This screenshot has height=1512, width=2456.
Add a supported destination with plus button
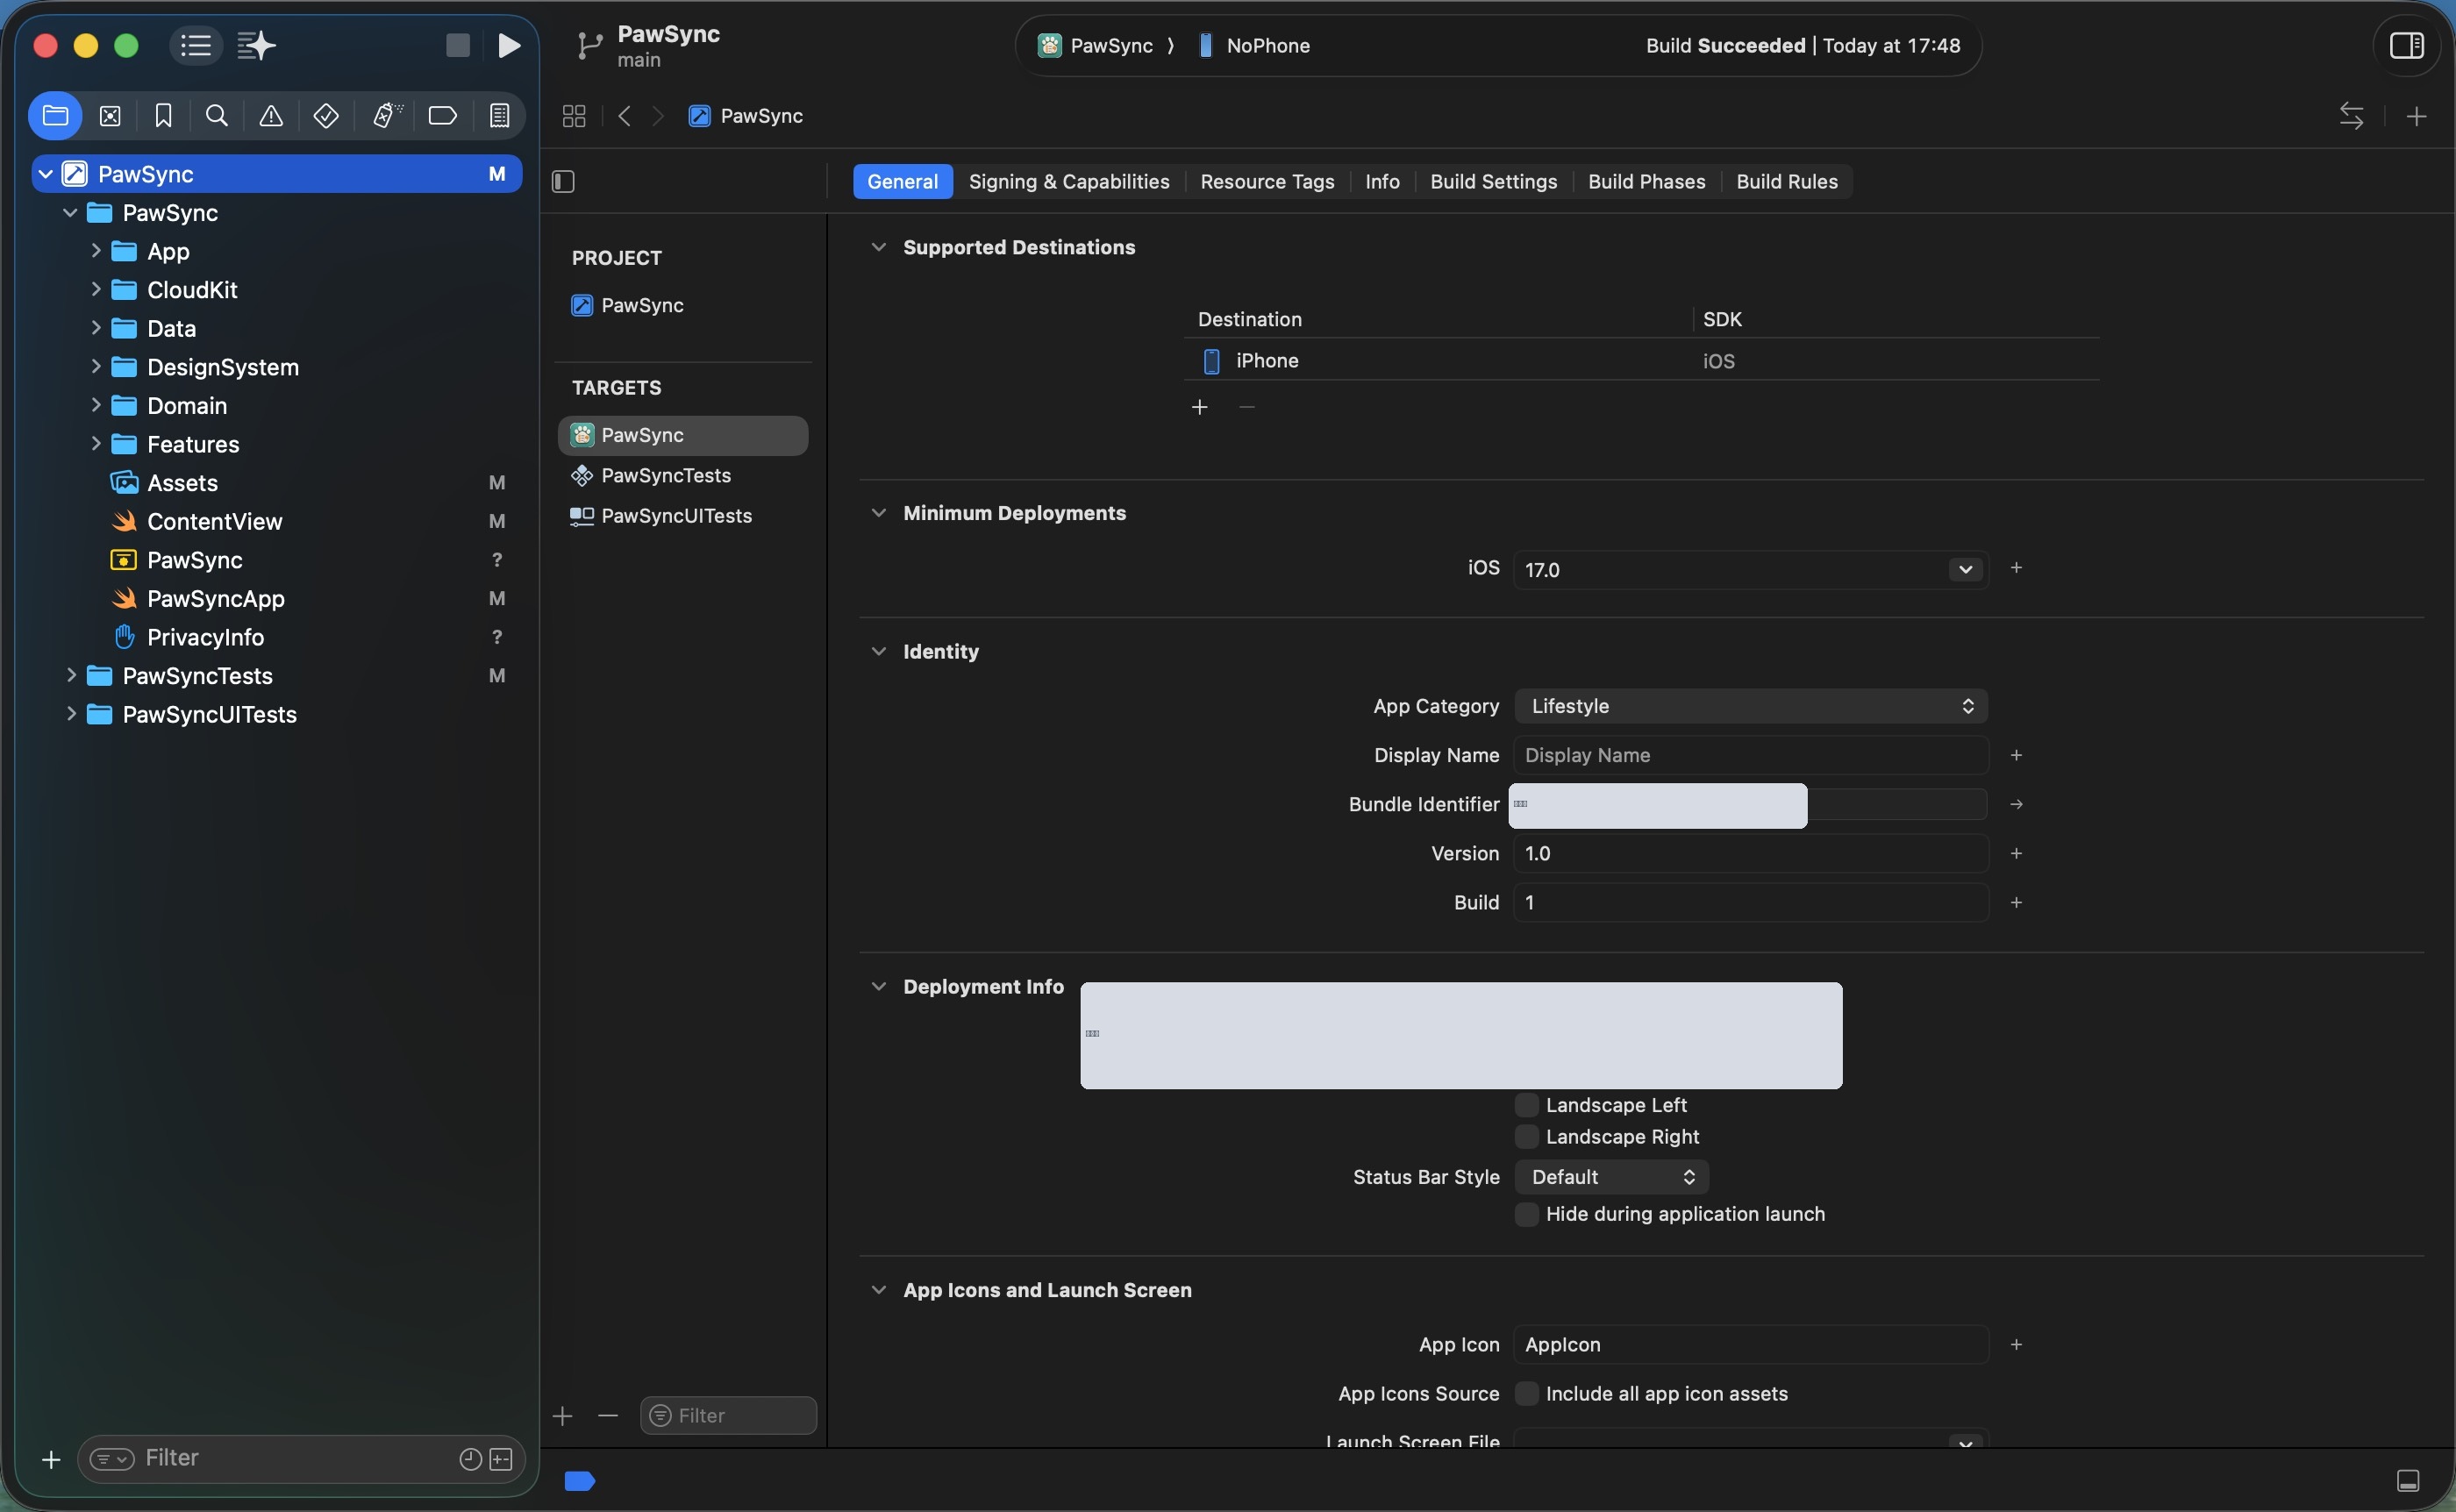coord(1200,407)
